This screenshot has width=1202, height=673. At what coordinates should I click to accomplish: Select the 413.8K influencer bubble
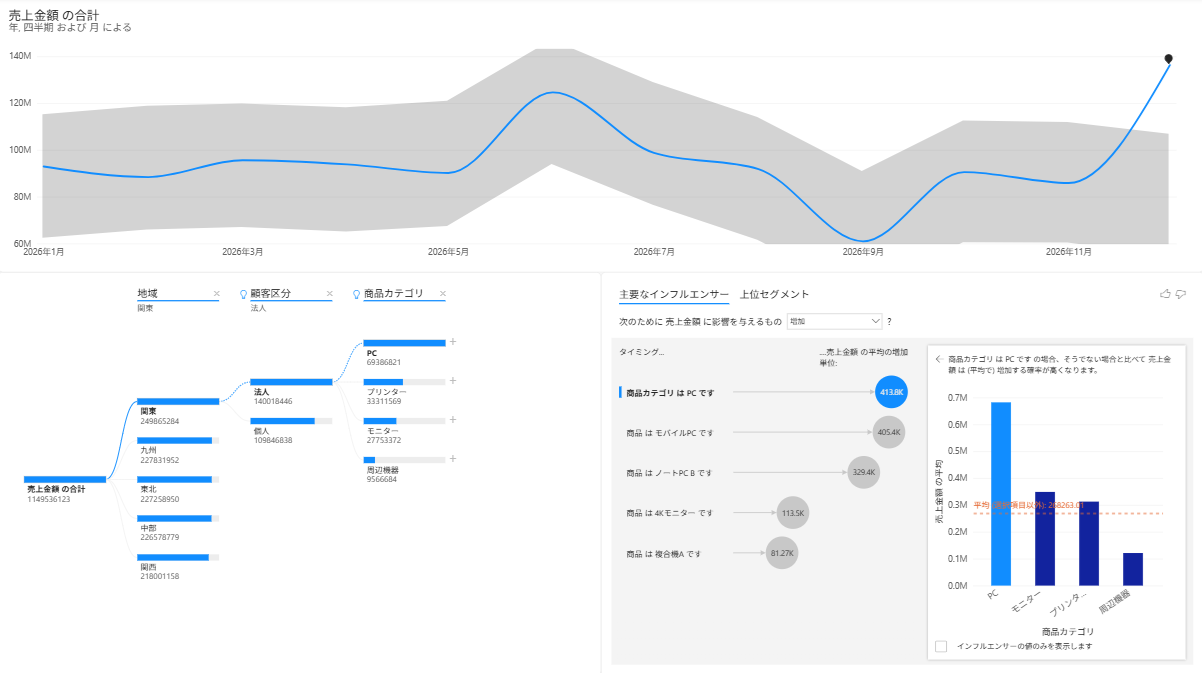pyautogui.click(x=891, y=392)
